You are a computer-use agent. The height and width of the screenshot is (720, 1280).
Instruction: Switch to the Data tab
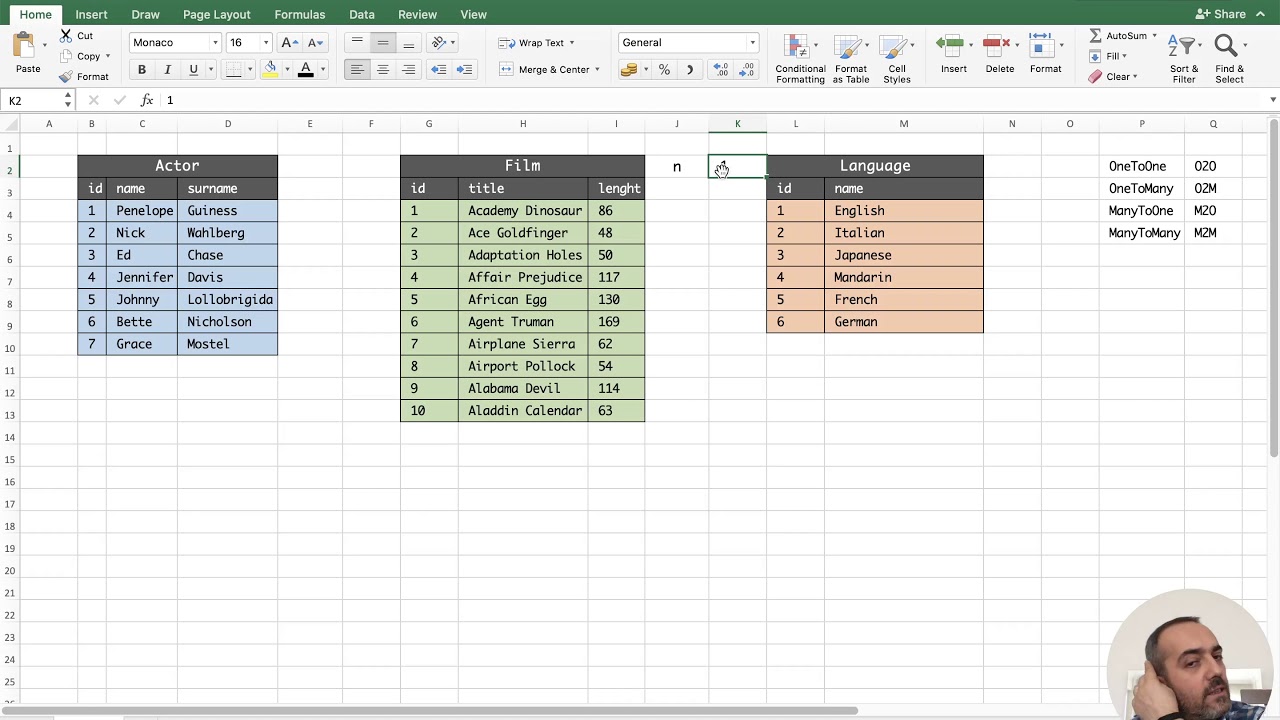click(362, 14)
